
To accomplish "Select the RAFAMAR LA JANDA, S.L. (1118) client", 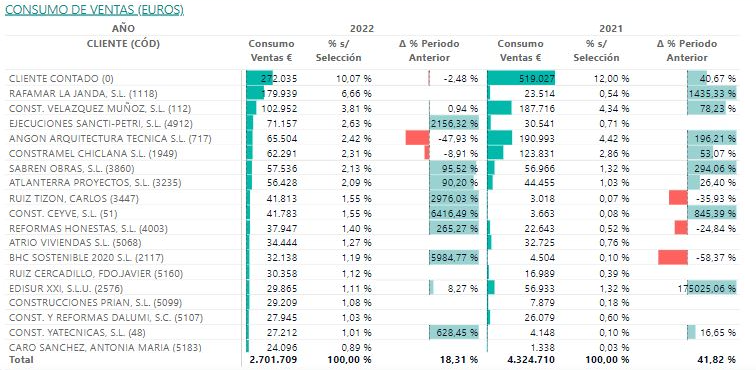I will click(x=83, y=93).
